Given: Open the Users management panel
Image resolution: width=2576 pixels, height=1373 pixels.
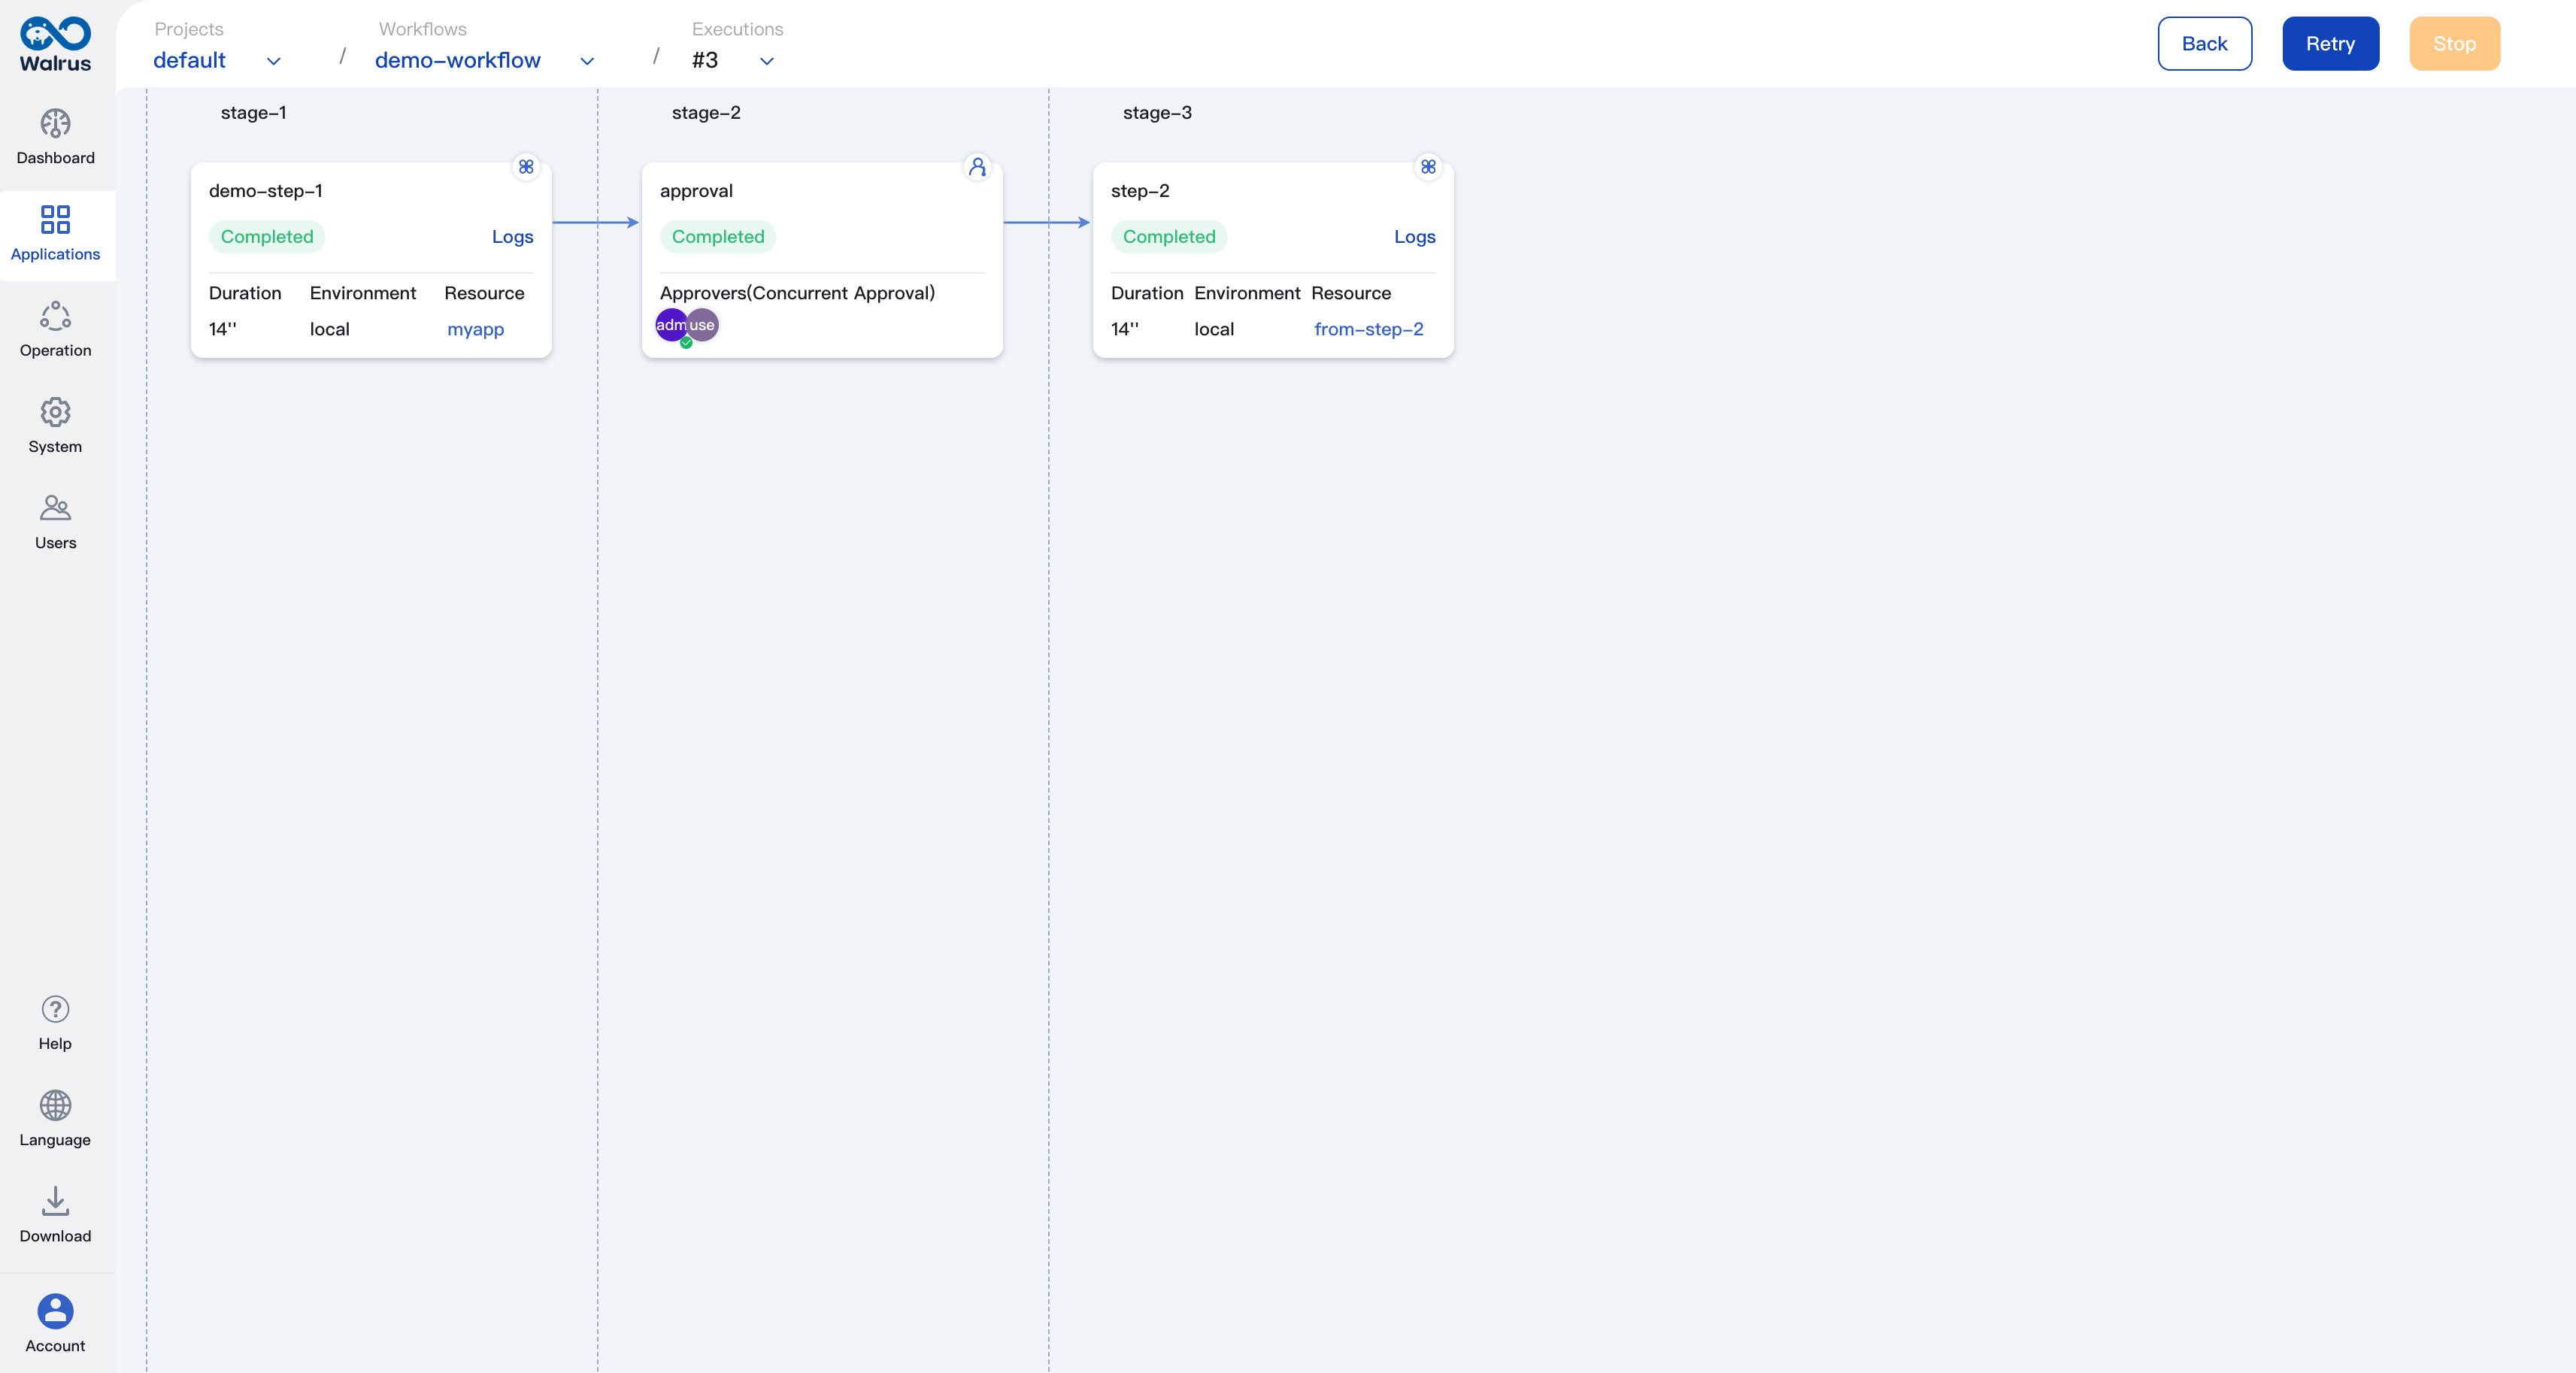Looking at the screenshot, I should pos(55,520).
